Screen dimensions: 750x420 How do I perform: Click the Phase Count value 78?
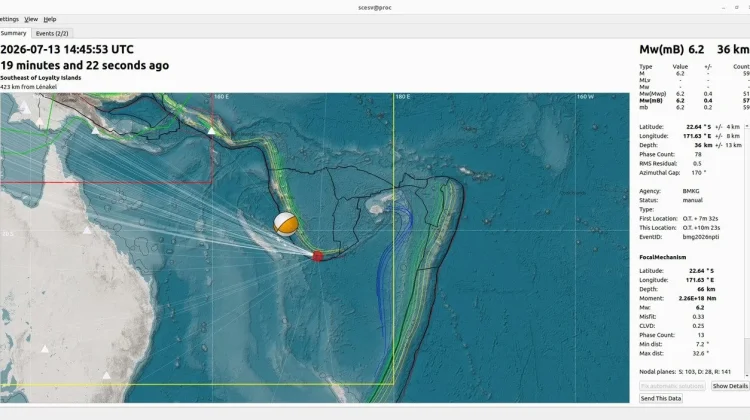(698, 154)
